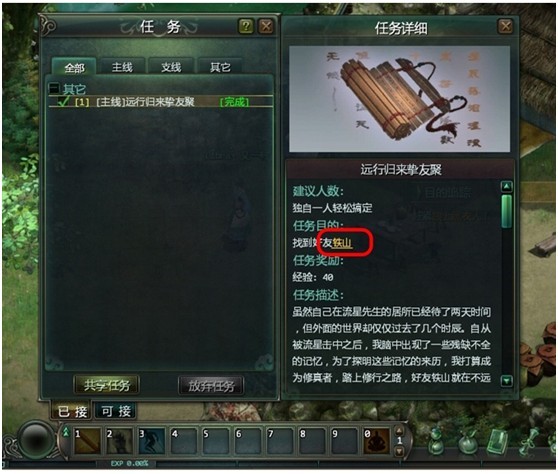
Task: Switch to the 支线 tab
Action: (171, 67)
